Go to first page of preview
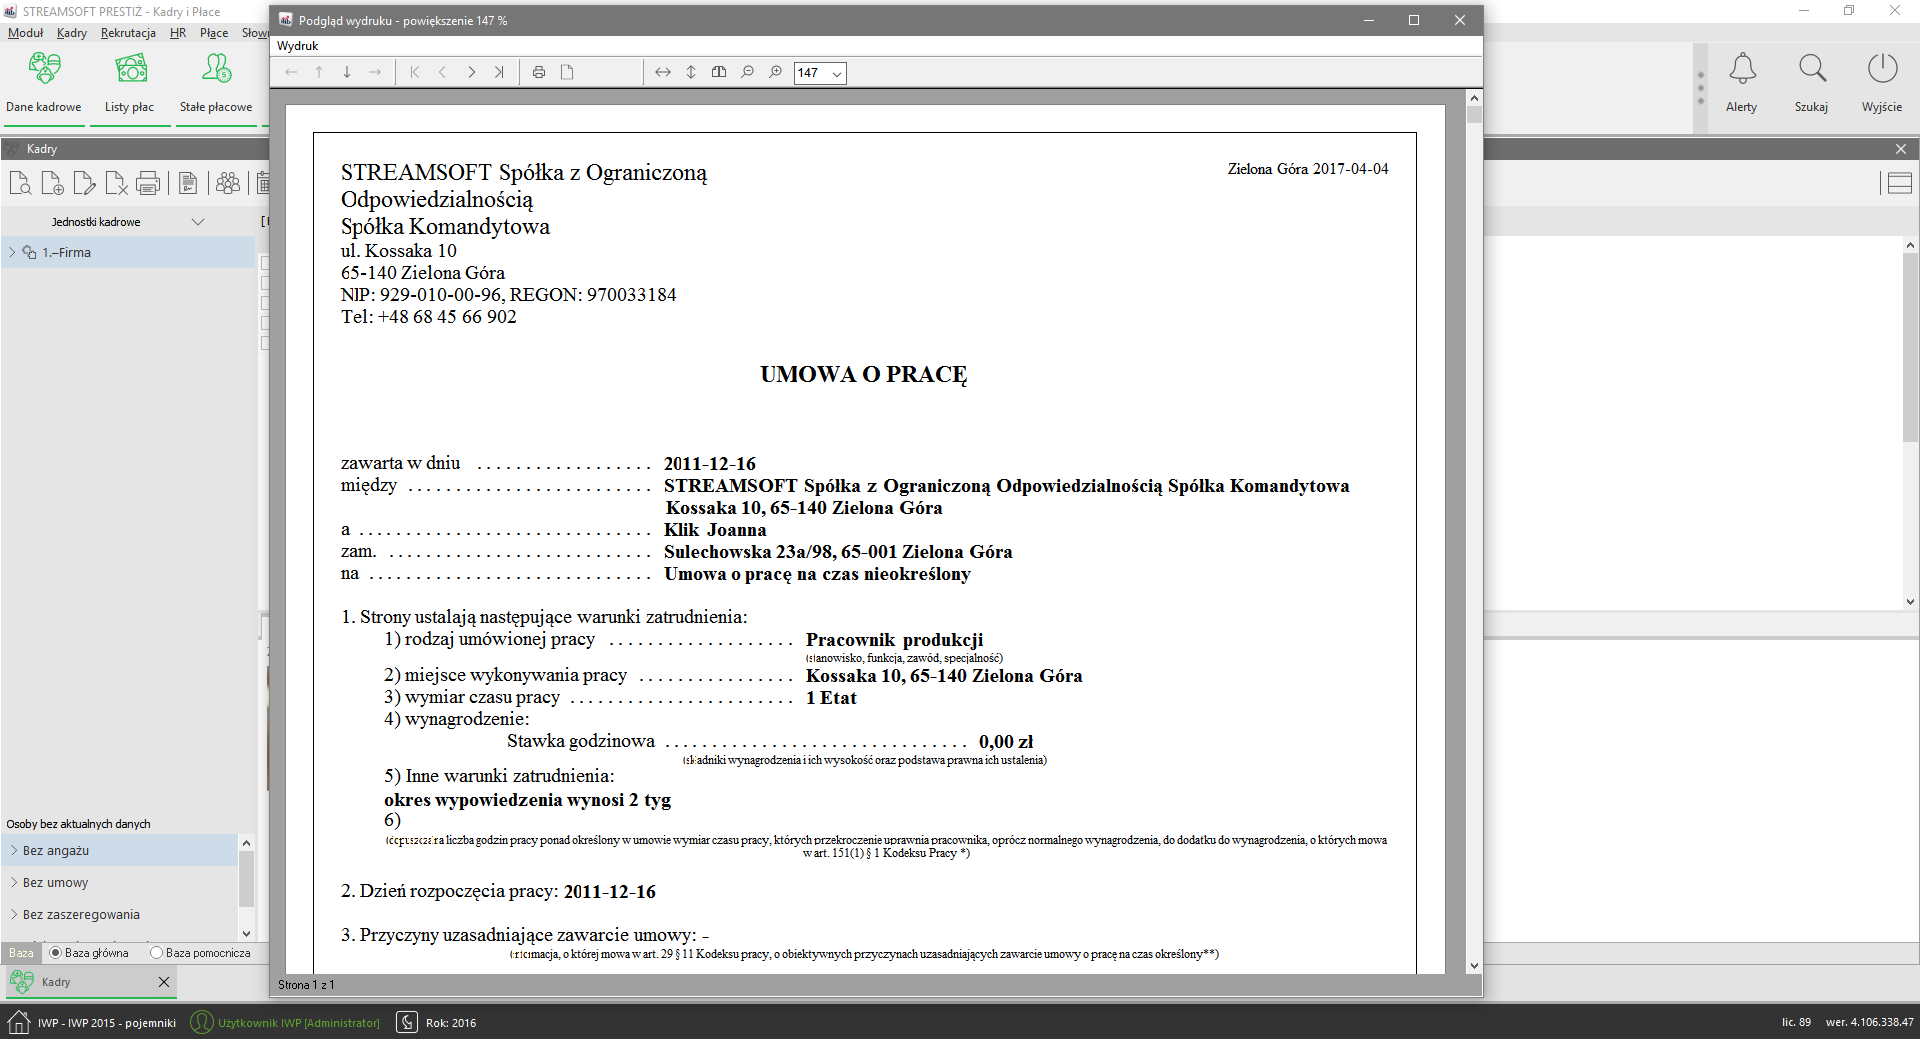 415,72
